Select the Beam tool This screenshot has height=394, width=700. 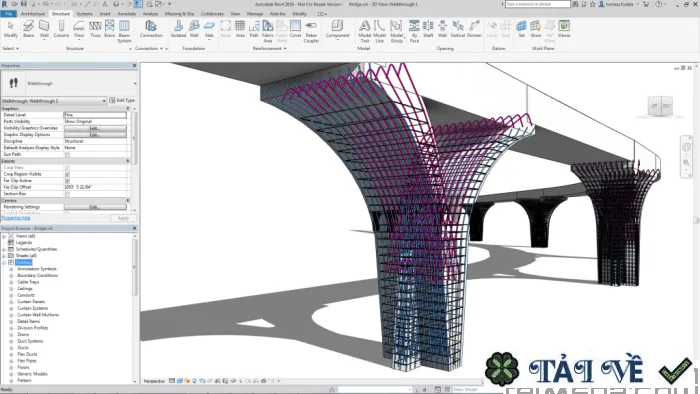[29, 29]
